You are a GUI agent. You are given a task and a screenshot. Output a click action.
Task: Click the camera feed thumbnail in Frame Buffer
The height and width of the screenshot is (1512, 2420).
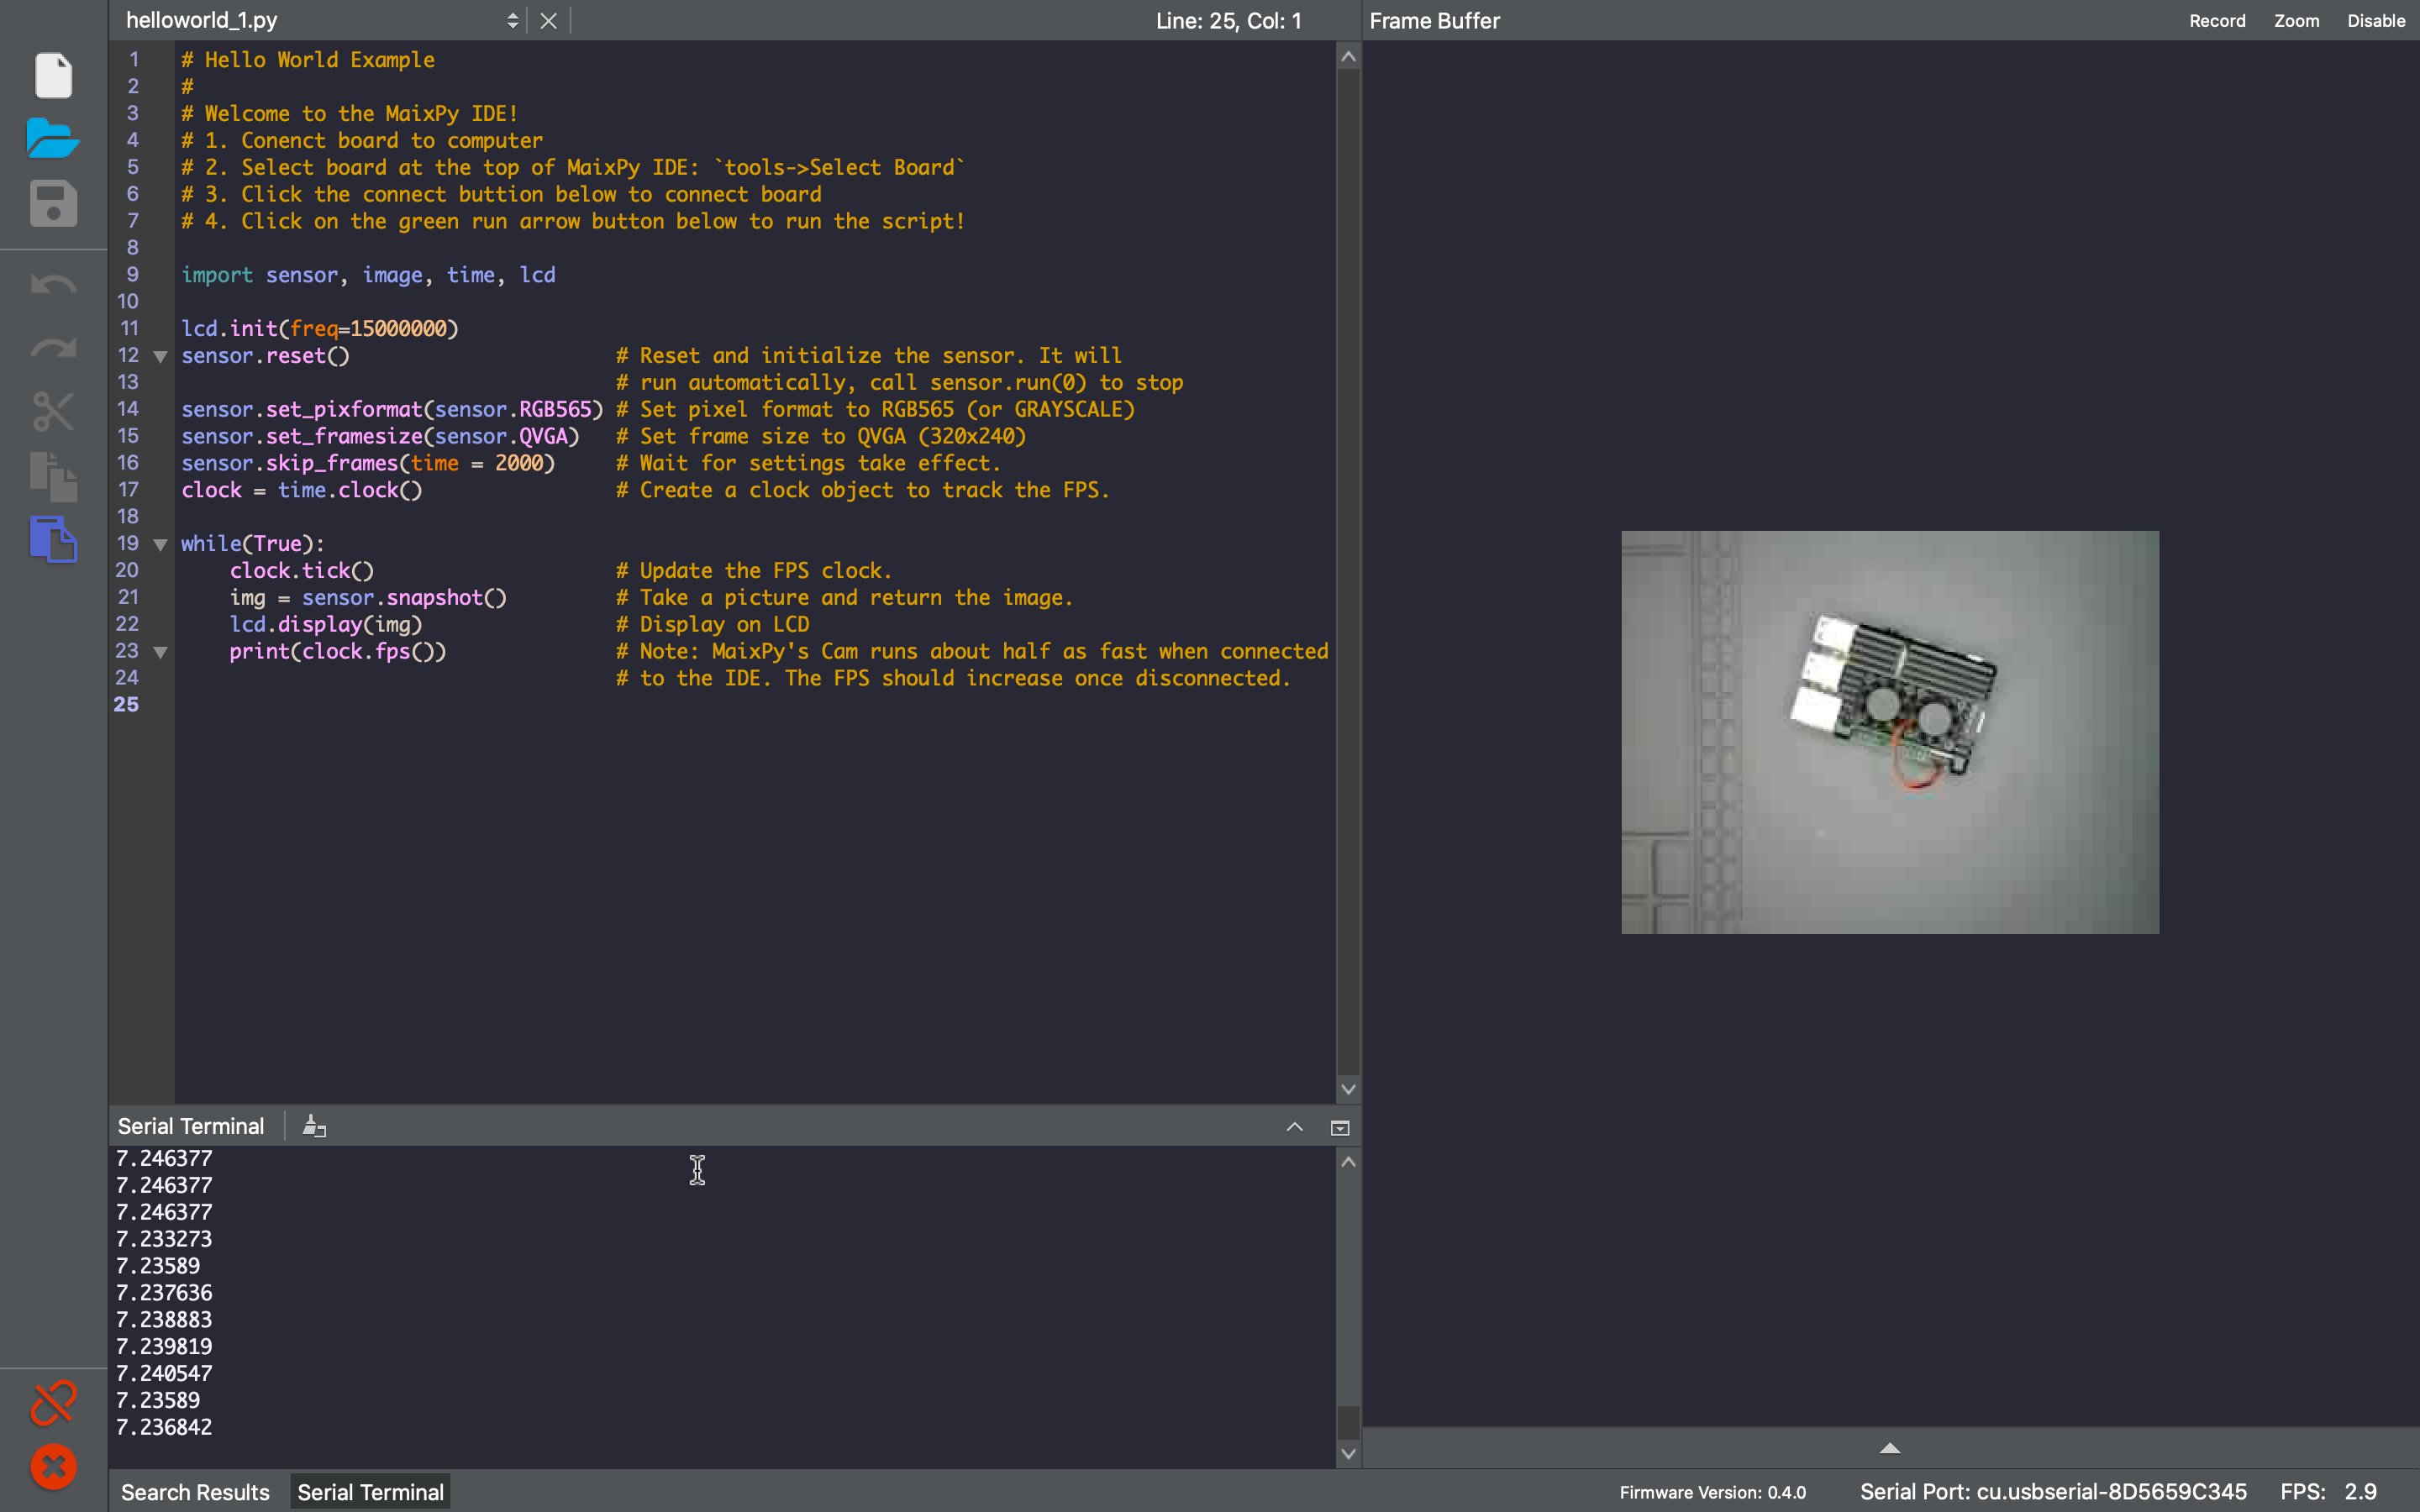[x=1889, y=730]
